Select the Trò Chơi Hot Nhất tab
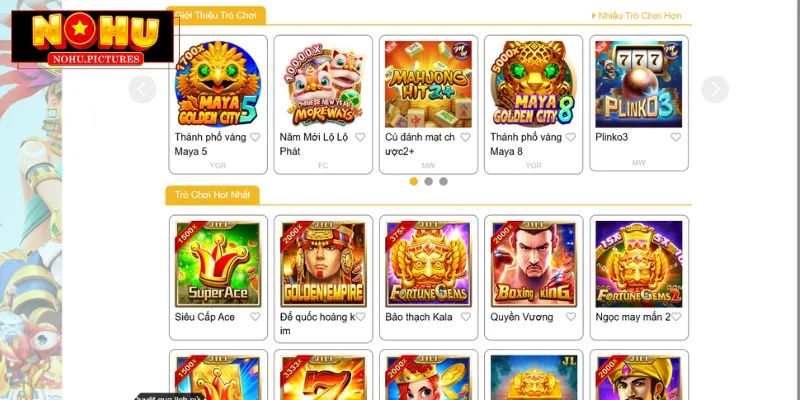 point(212,195)
